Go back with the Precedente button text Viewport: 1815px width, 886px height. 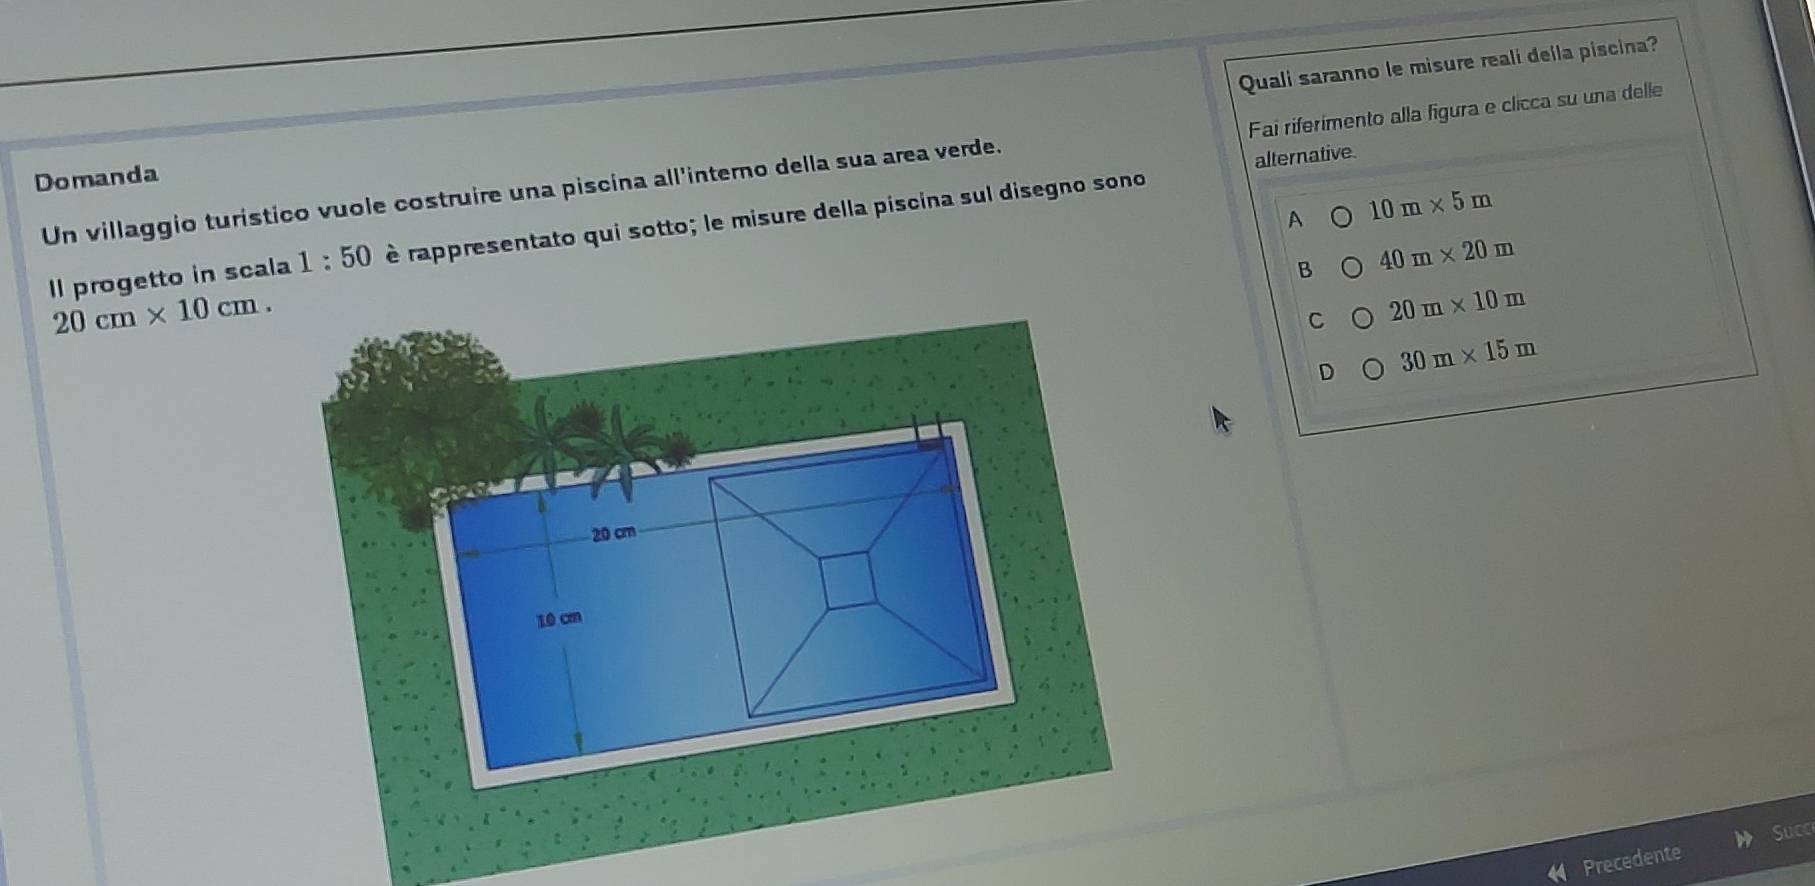tap(1631, 859)
